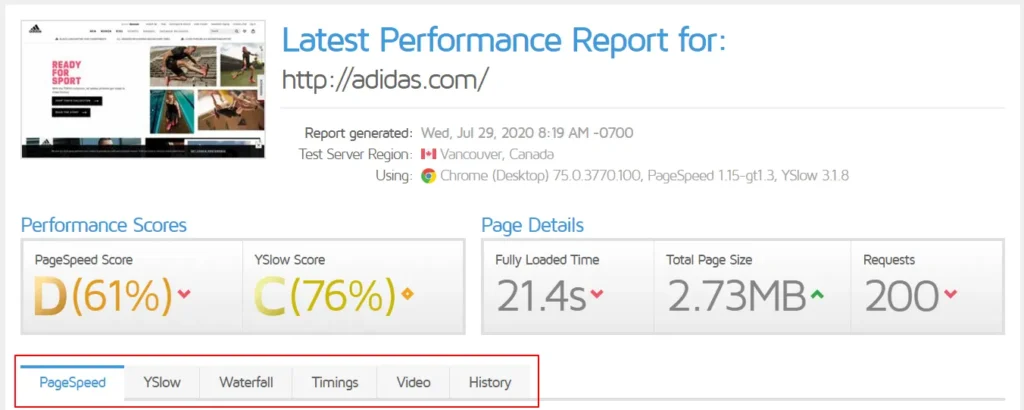Click the red arrow beside PageSpeed score
Viewport: 1024px width, 410px height.
[184, 294]
